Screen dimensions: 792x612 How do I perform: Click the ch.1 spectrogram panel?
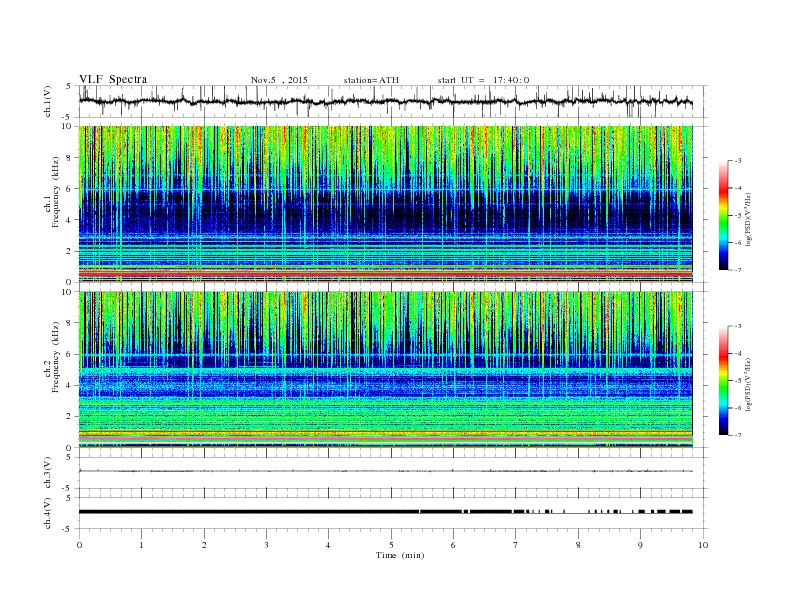point(386,204)
